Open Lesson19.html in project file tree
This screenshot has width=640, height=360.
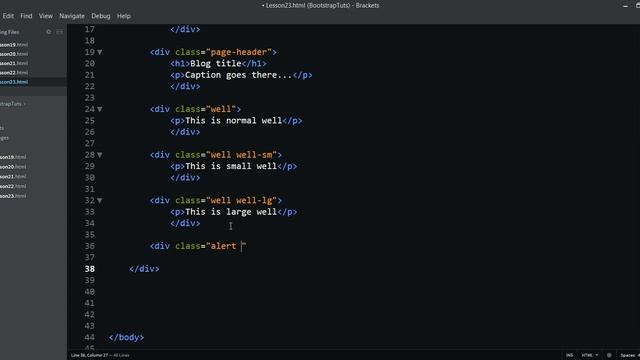(13, 157)
